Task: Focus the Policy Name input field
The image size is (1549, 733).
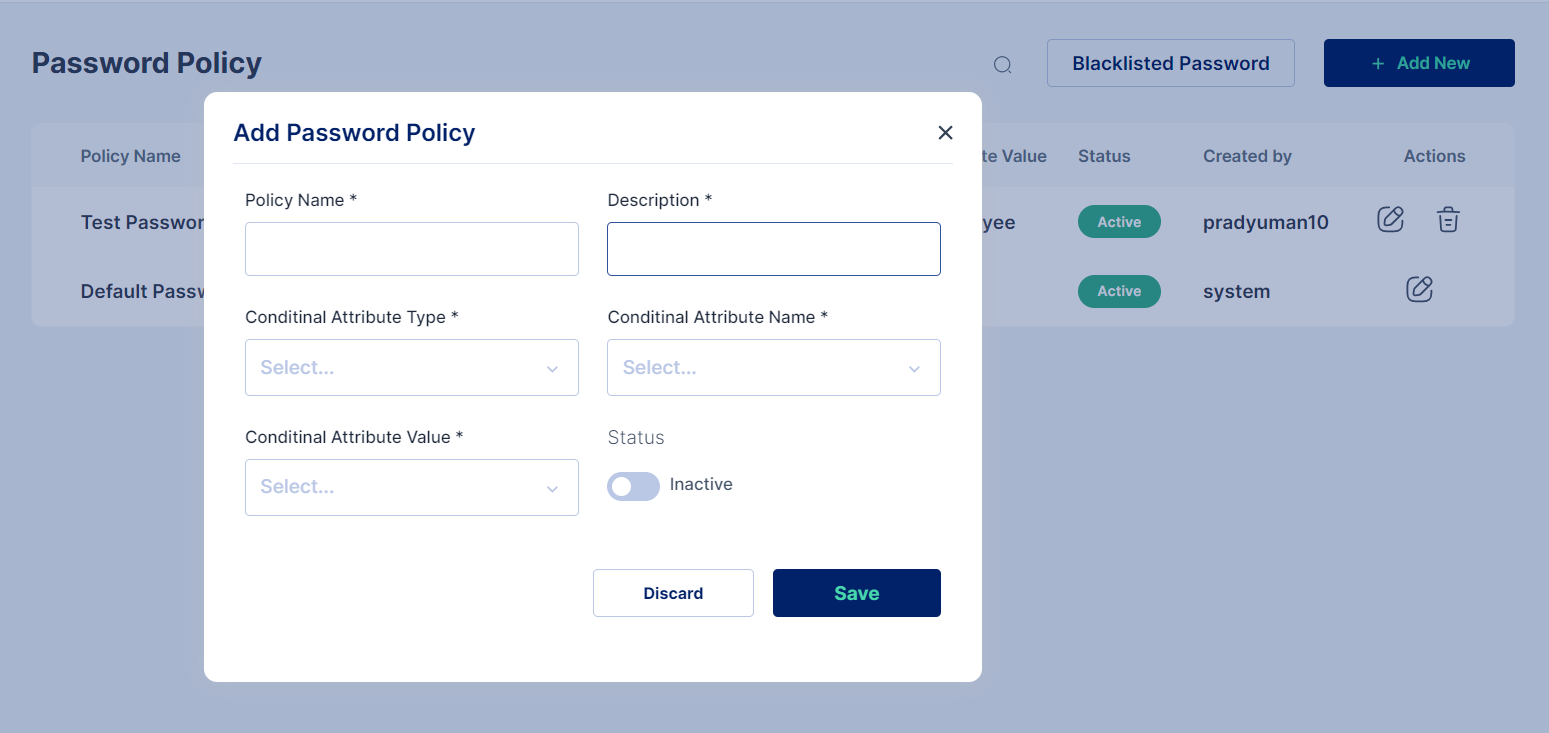Action: pos(411,249)
